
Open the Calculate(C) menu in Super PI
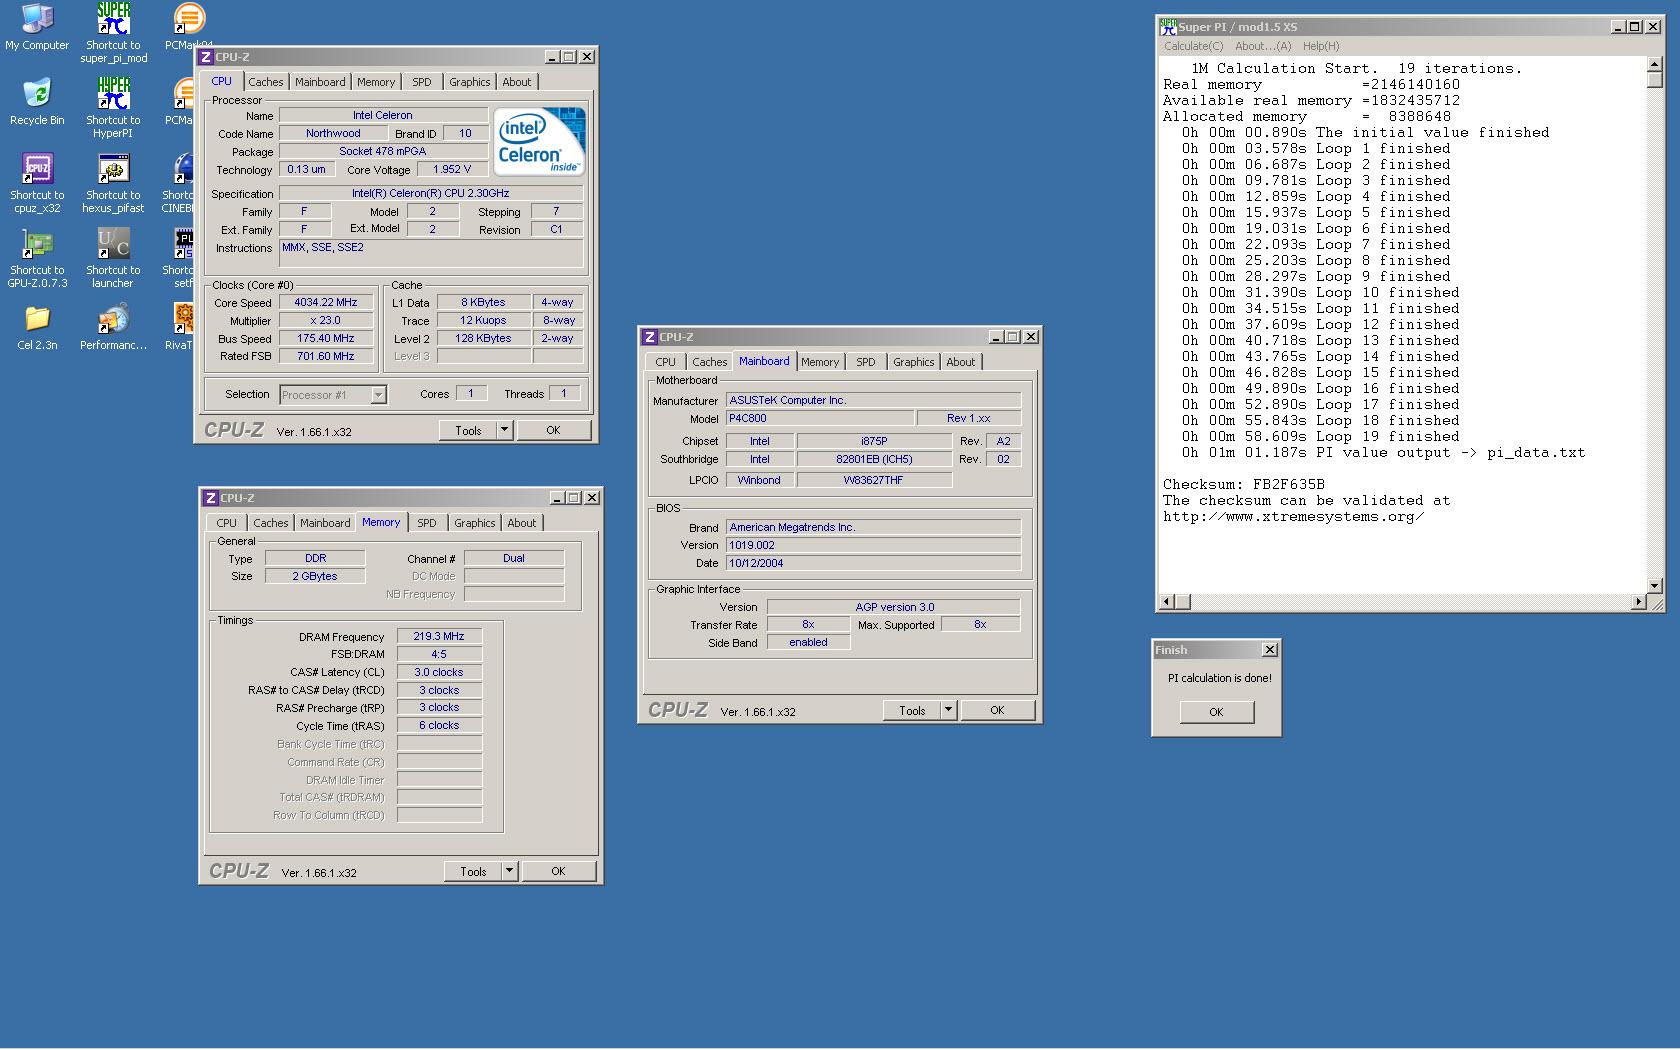click(1193, 46)
